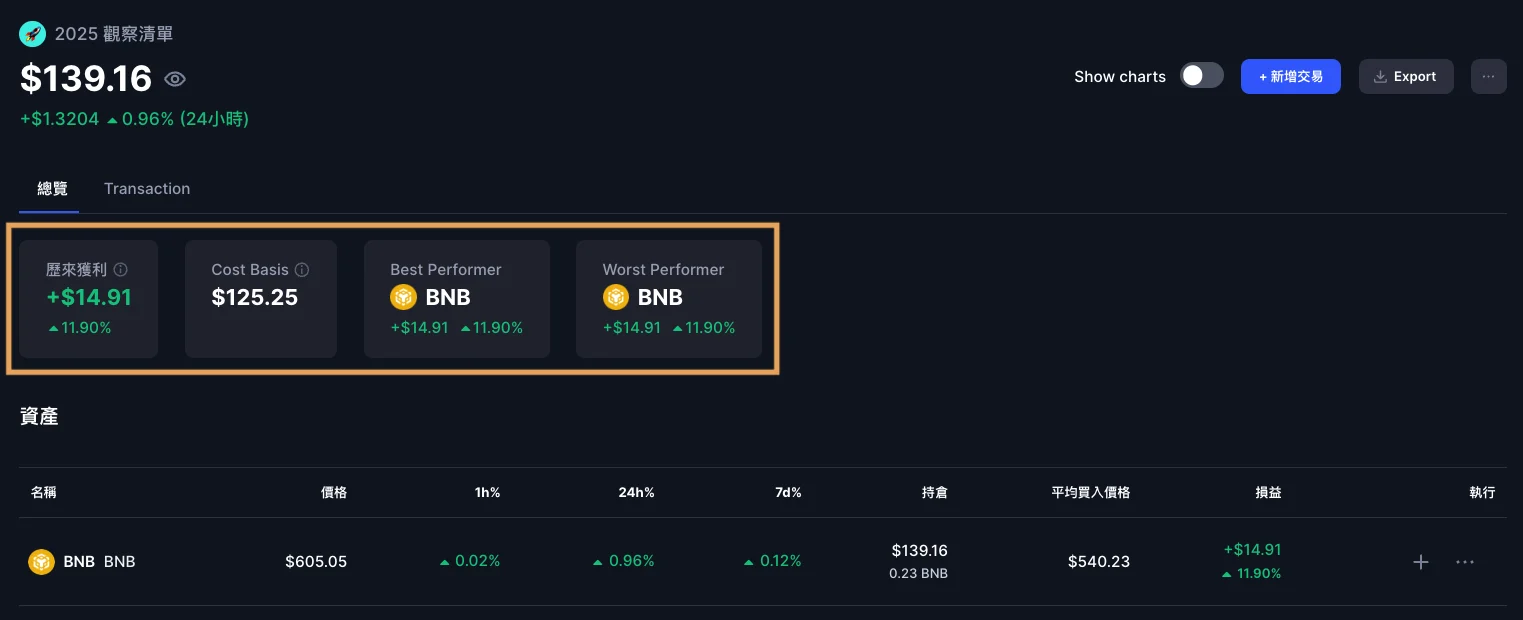
Task: Click the info icon beside Cost Basis
Action: point(302,270)
